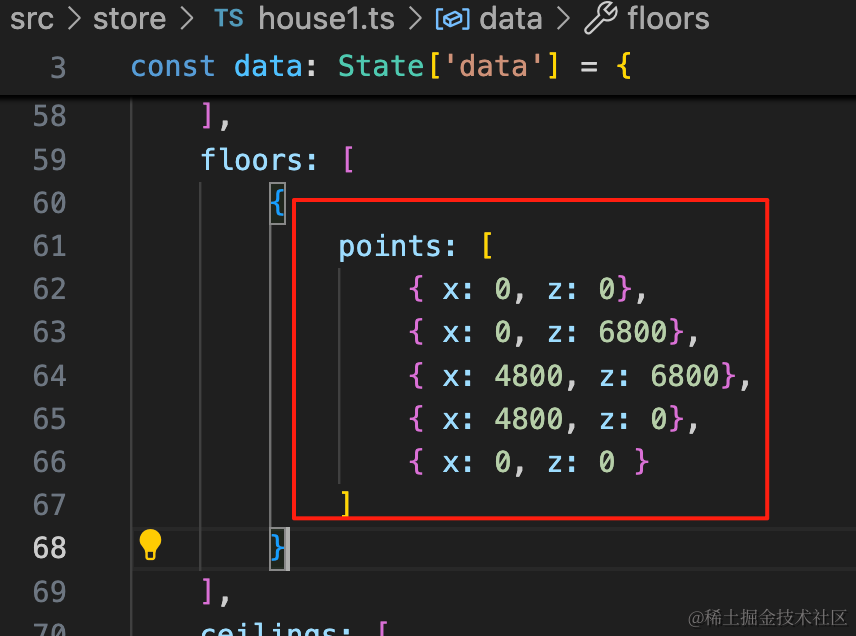The image size is (856, 636).
Task: Click the 'const' keyword in sticky header
Action: 173,66
